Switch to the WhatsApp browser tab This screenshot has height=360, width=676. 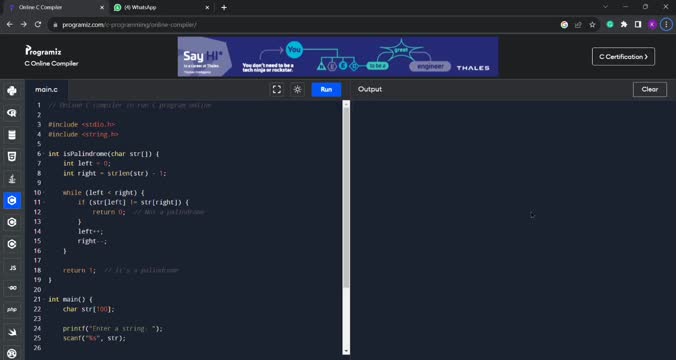[161, 7]
